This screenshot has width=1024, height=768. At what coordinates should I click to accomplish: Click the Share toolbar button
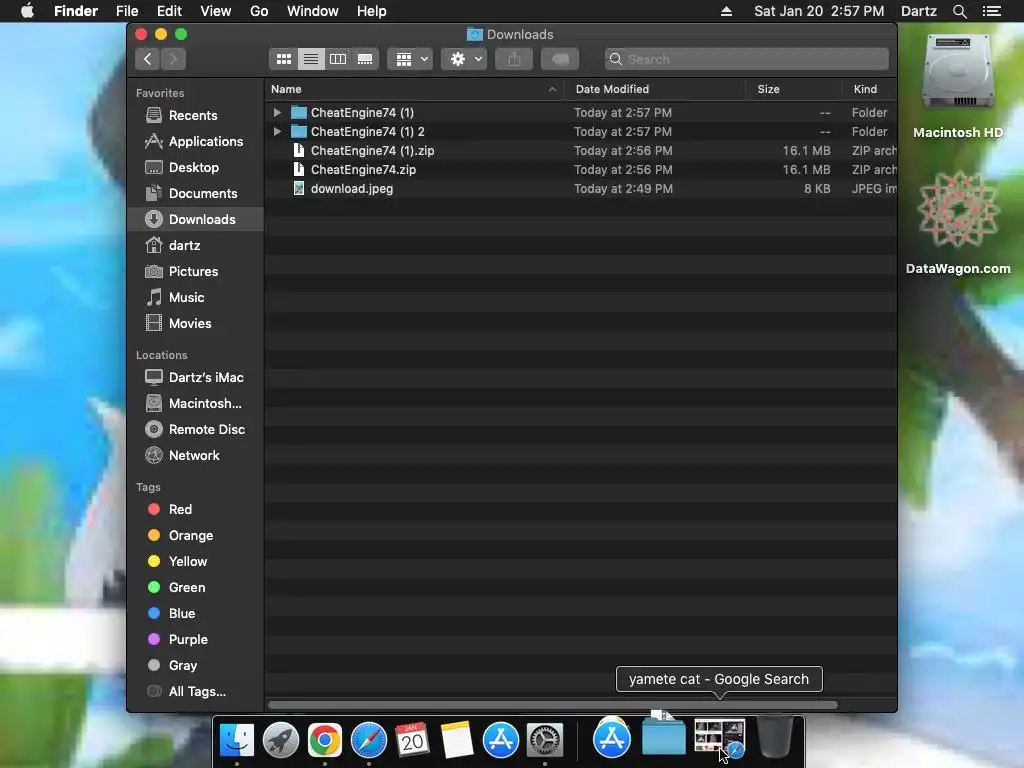pyautogui.click(x=514, y=59)
